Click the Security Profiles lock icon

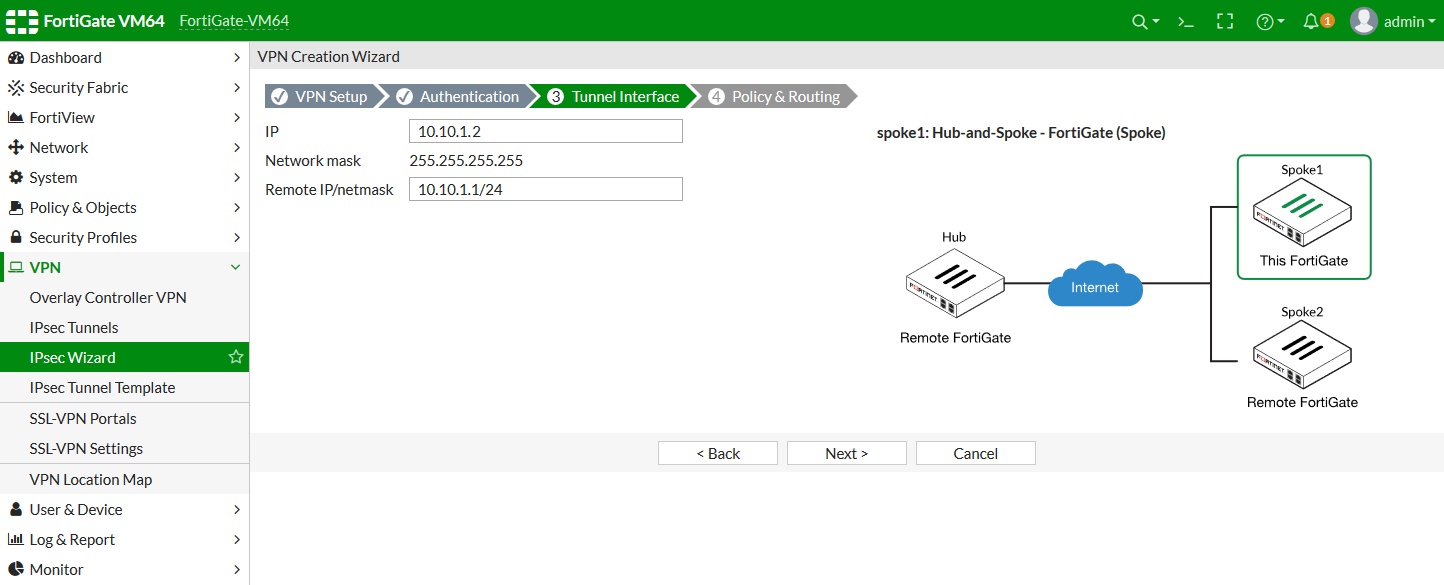[x=15, y=238]
